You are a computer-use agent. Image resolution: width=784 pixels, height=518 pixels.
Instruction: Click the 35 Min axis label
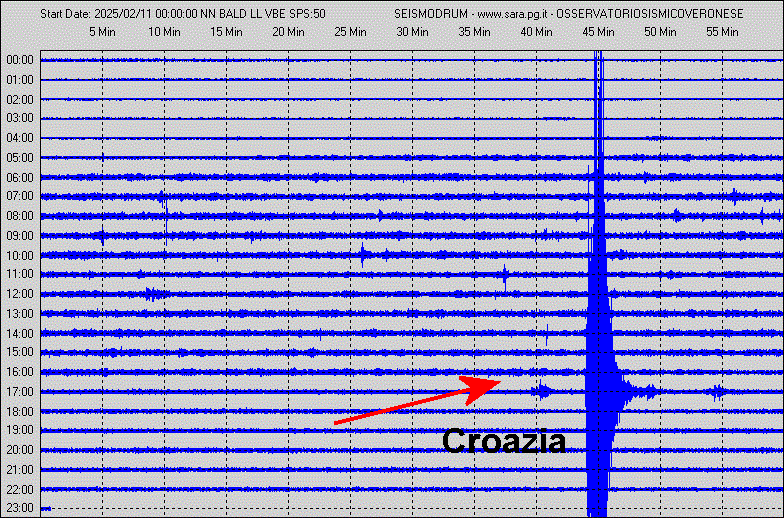[474, 32]
